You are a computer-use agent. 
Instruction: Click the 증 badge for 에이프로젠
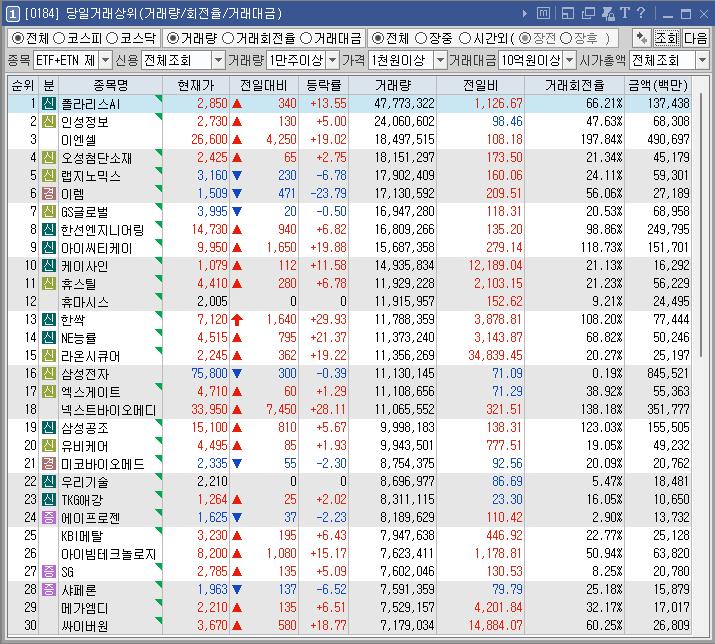point(49,517)
